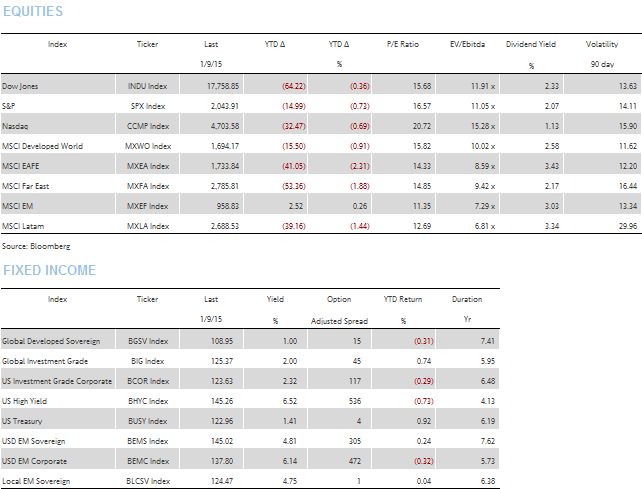Select the Duration column header

coord(466,299)
